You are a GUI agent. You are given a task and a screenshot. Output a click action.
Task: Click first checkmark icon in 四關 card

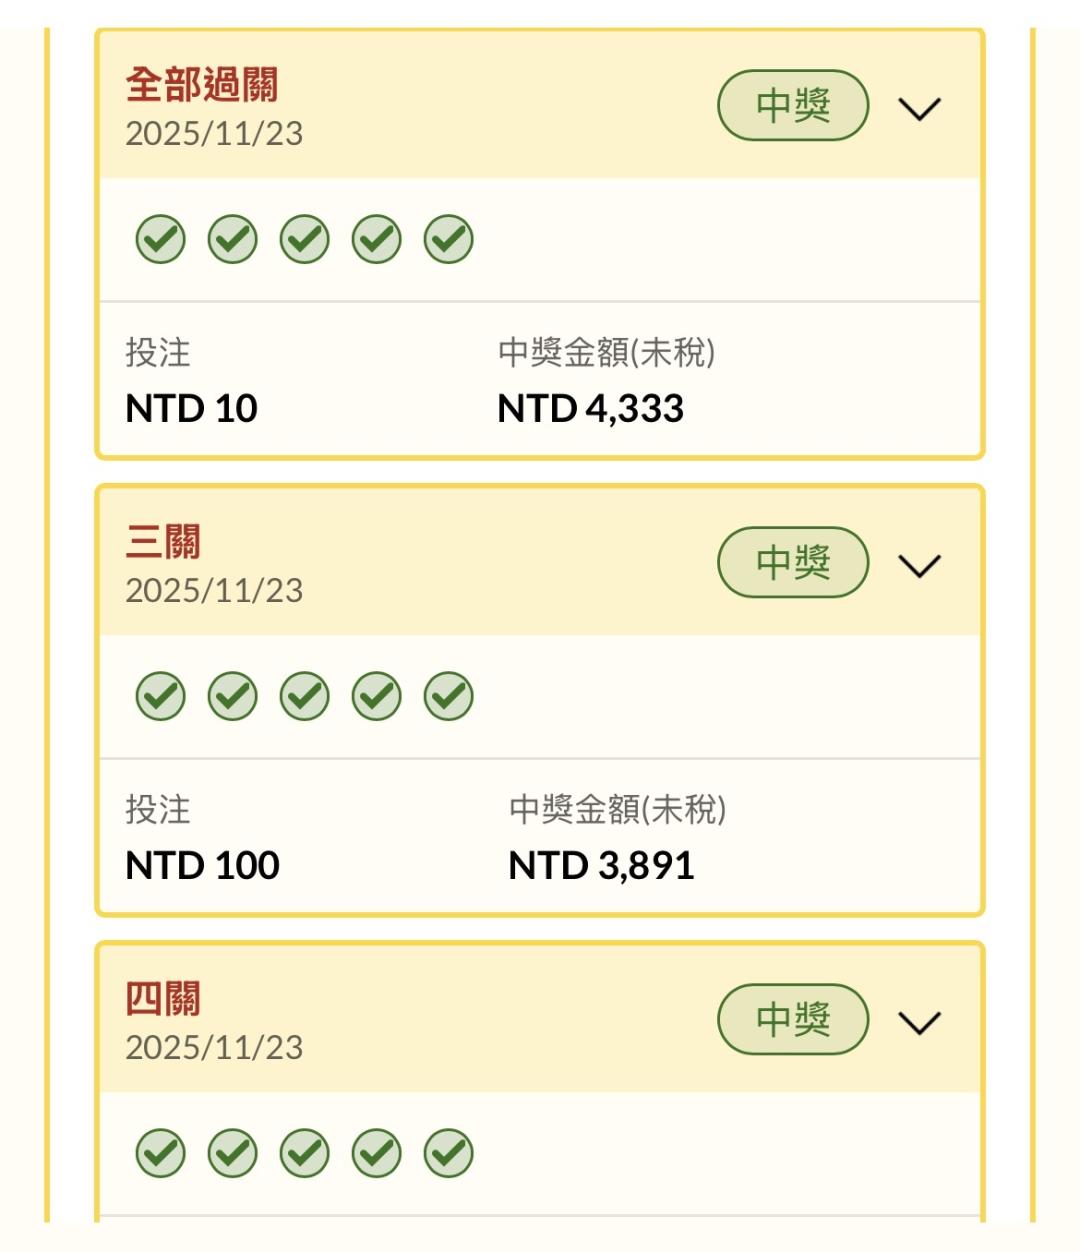(161, 1153)
